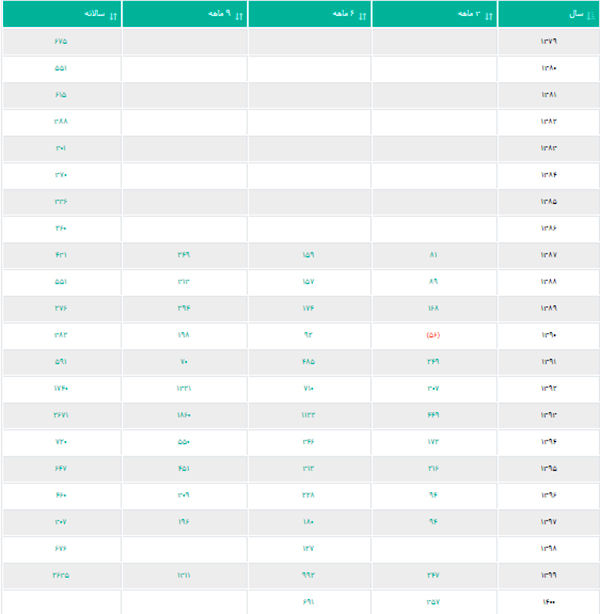Click the سالانه value ۵۹۱ in row ۱۳۹۱

[x=61, y=361]
